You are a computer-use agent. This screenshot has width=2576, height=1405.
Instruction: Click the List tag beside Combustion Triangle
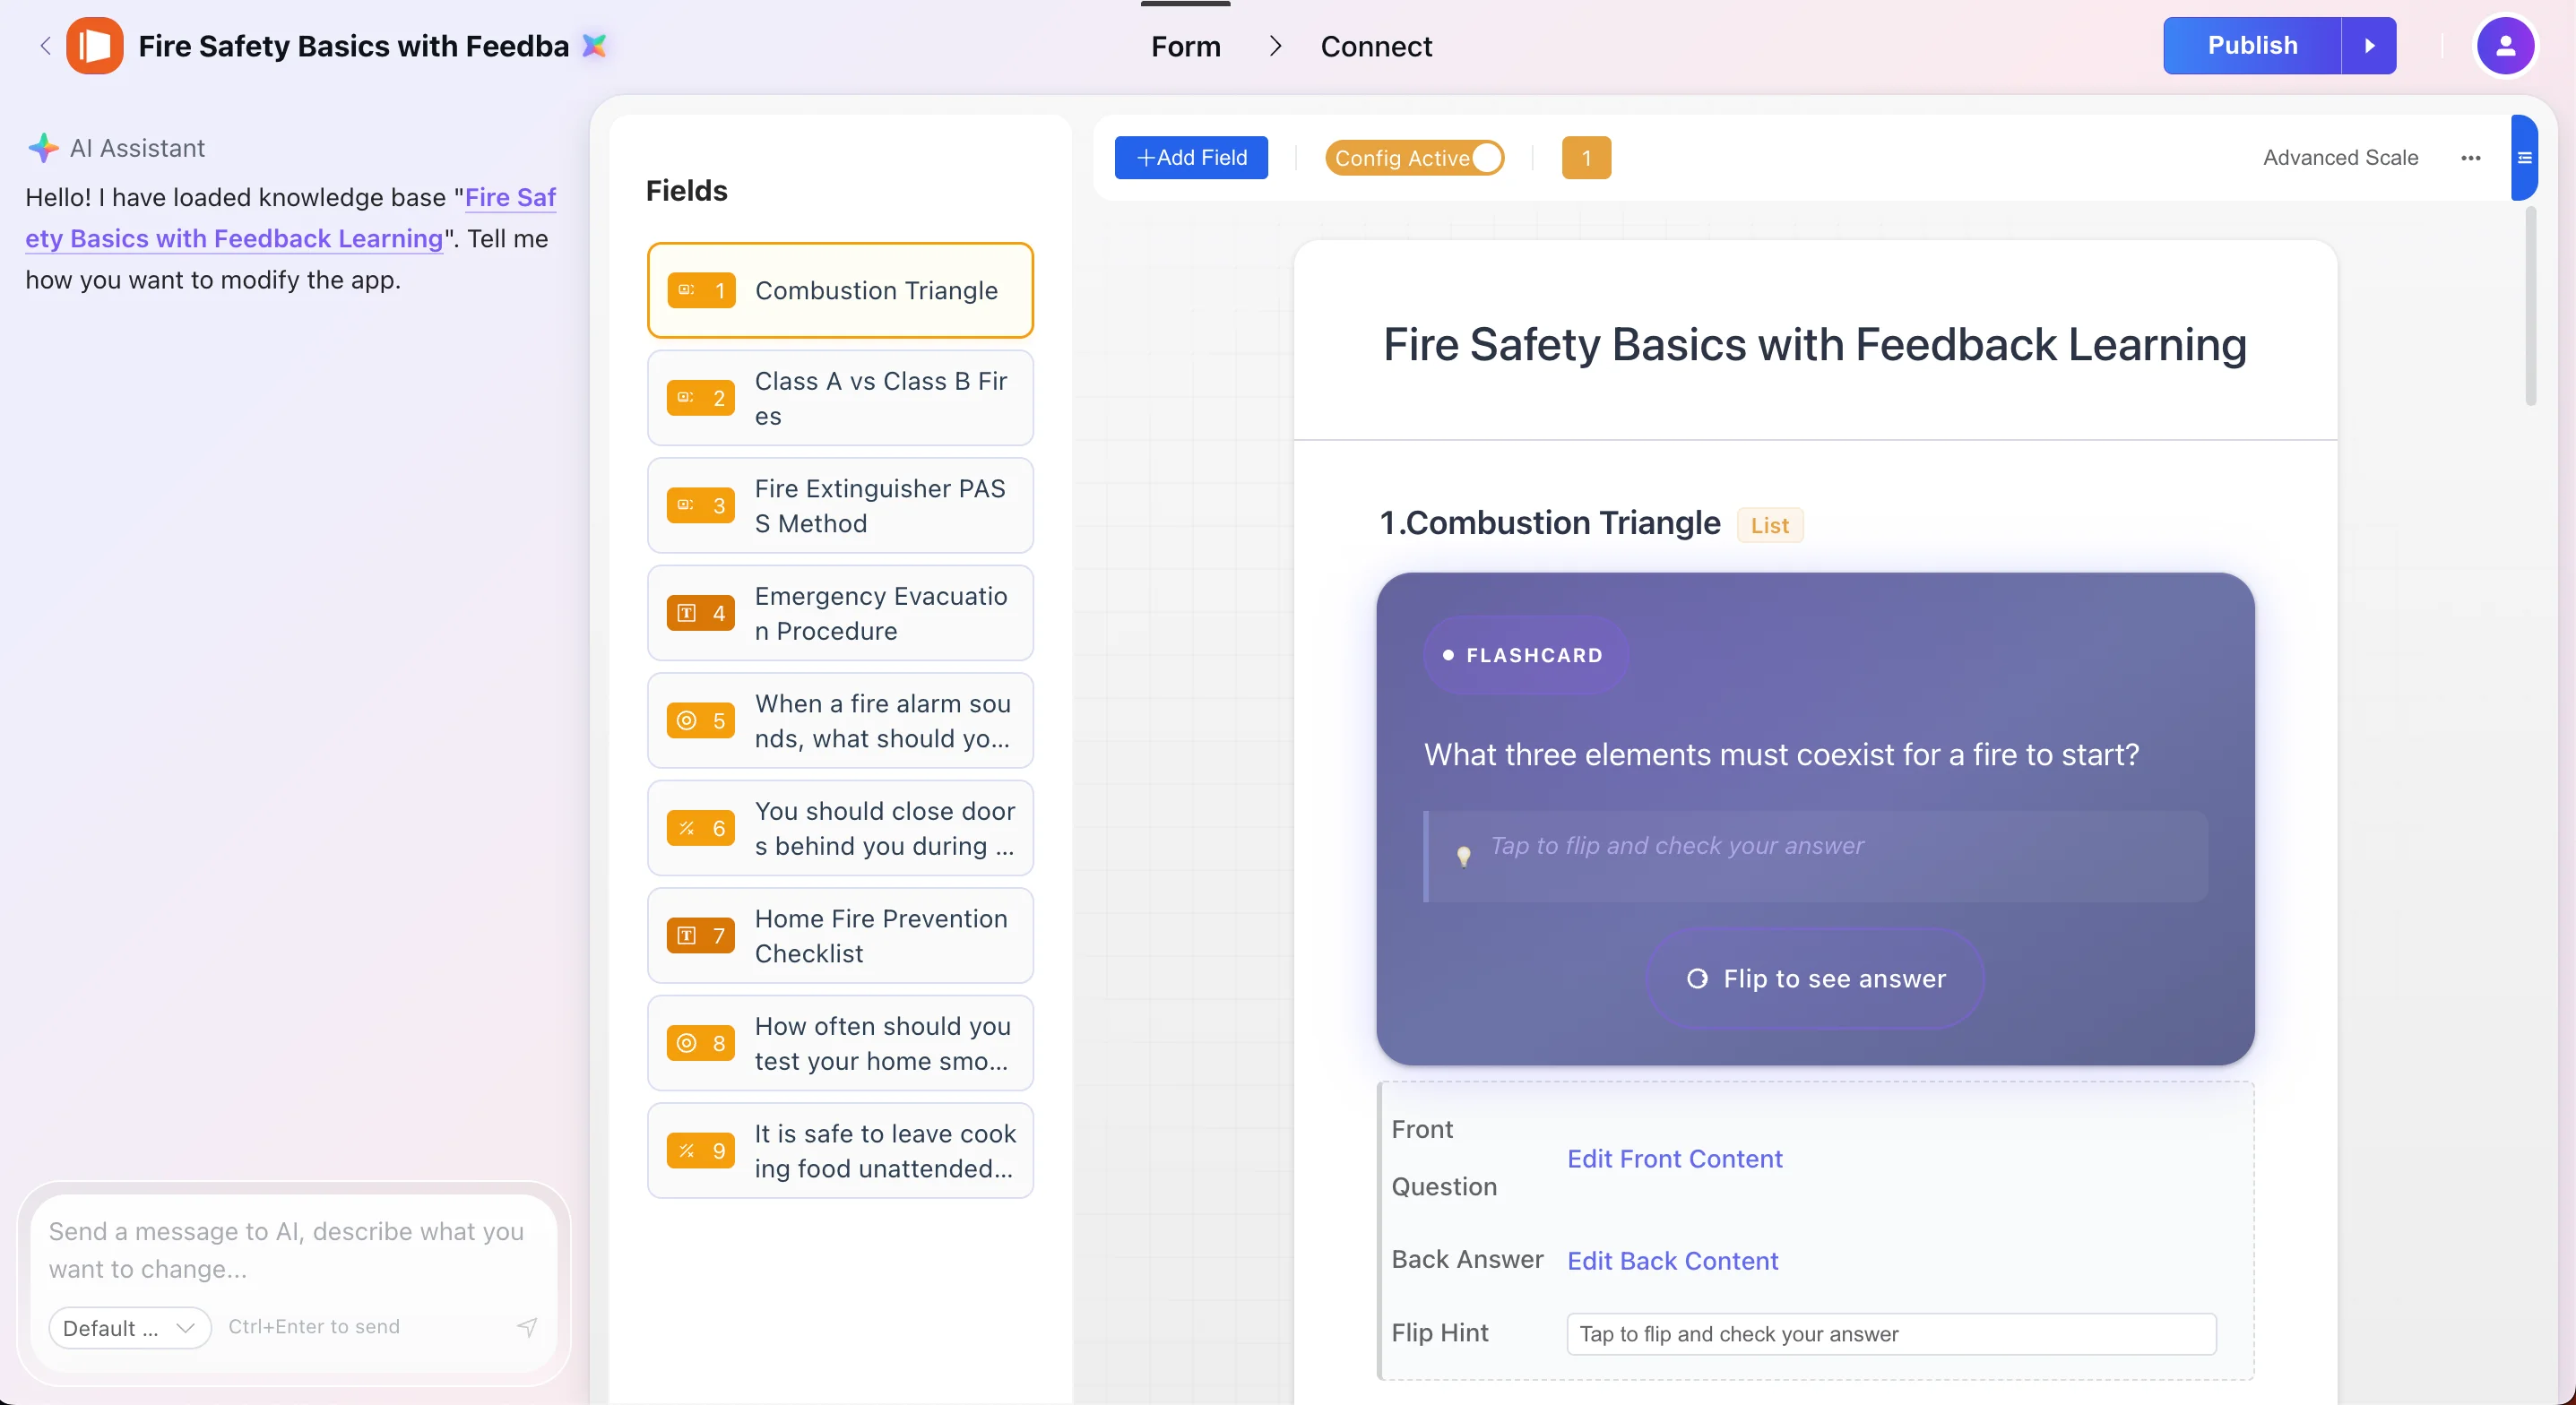tap(1769, 525)
